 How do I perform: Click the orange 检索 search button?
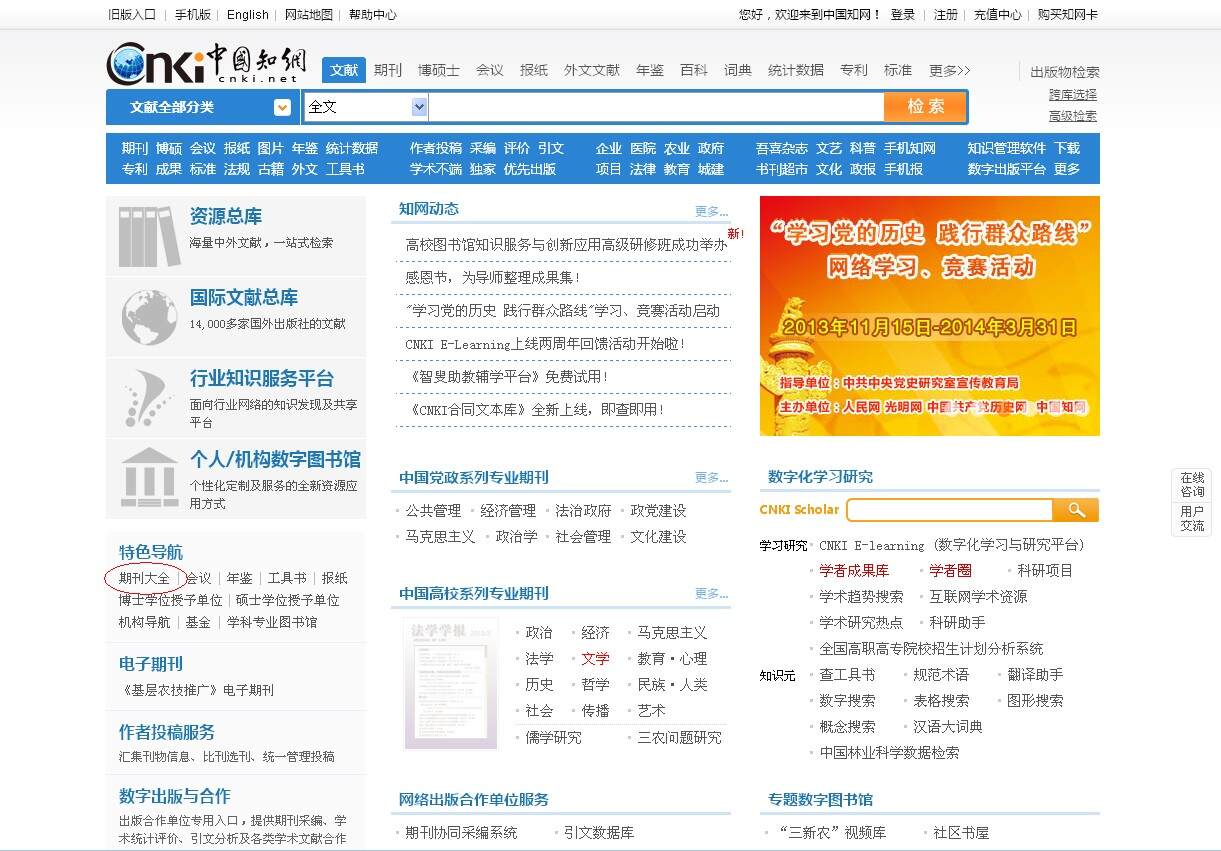(x=925, y=106)
